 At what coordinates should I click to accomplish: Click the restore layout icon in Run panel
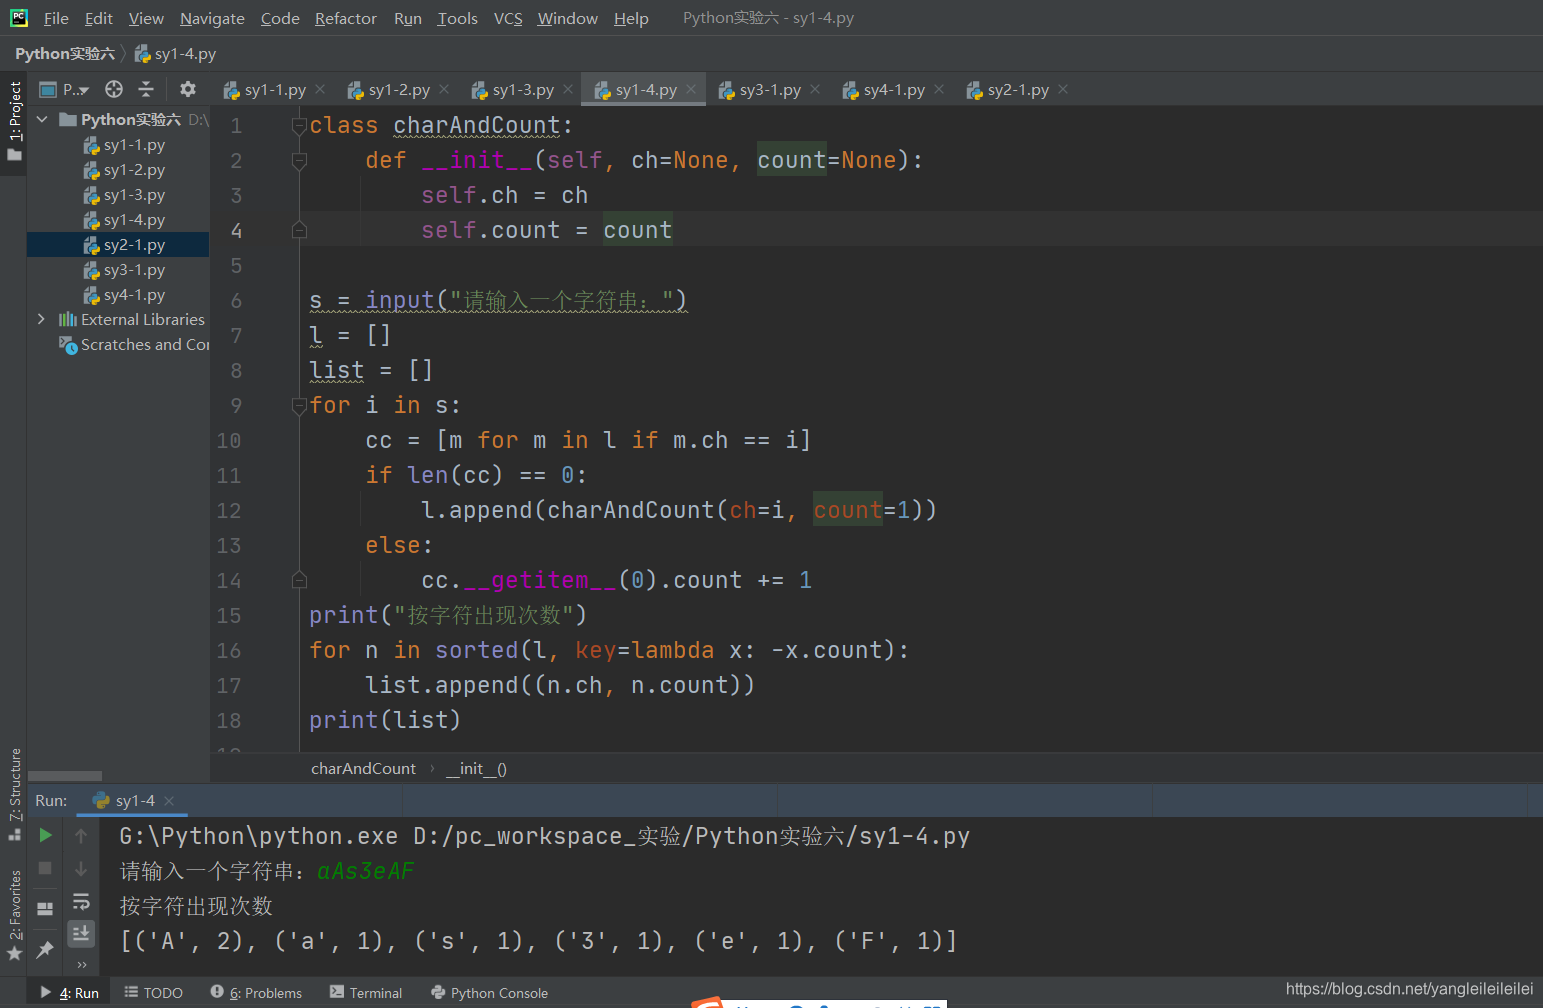[45, 908]
